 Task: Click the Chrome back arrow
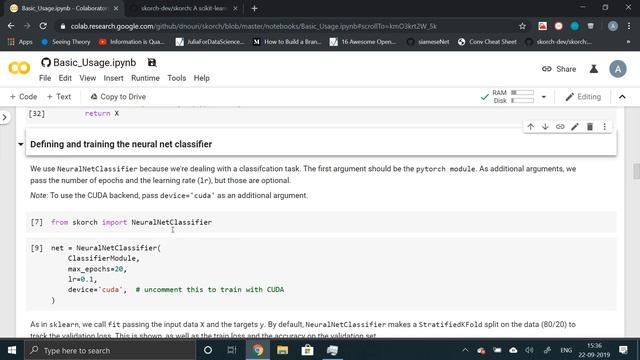[11, 26]
